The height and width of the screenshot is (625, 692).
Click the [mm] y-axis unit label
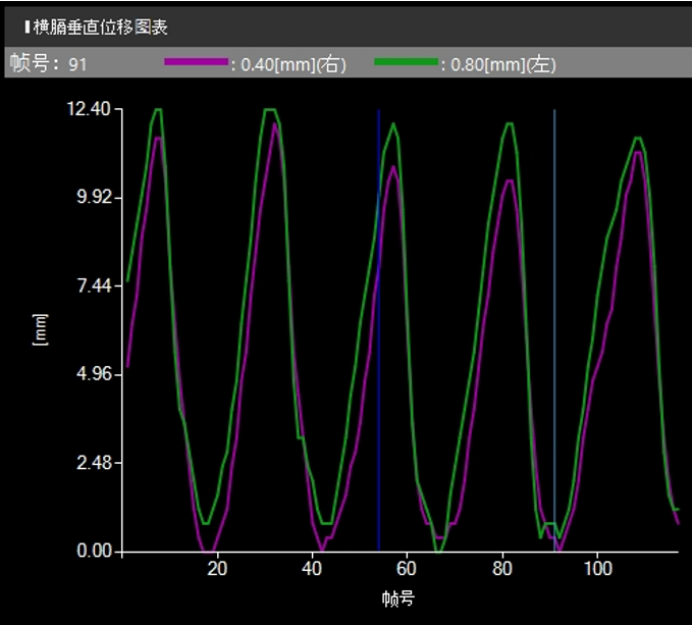click(x=40, y=330)
